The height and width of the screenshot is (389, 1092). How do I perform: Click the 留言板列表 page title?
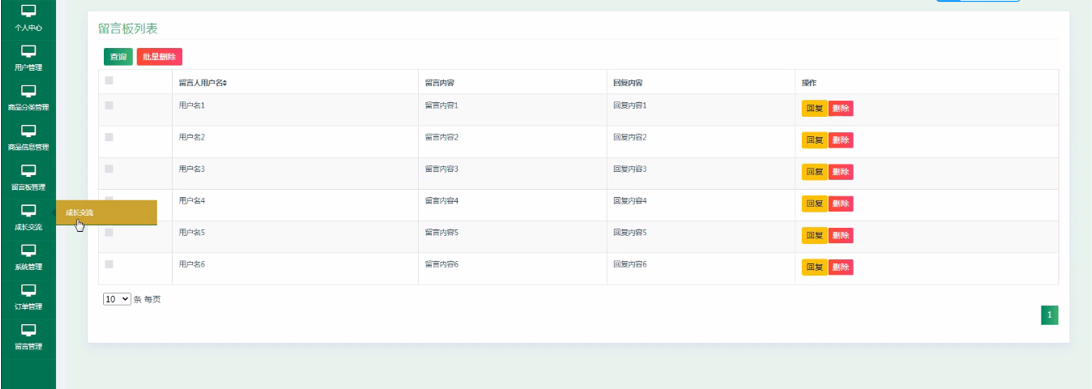click(127, 29)
